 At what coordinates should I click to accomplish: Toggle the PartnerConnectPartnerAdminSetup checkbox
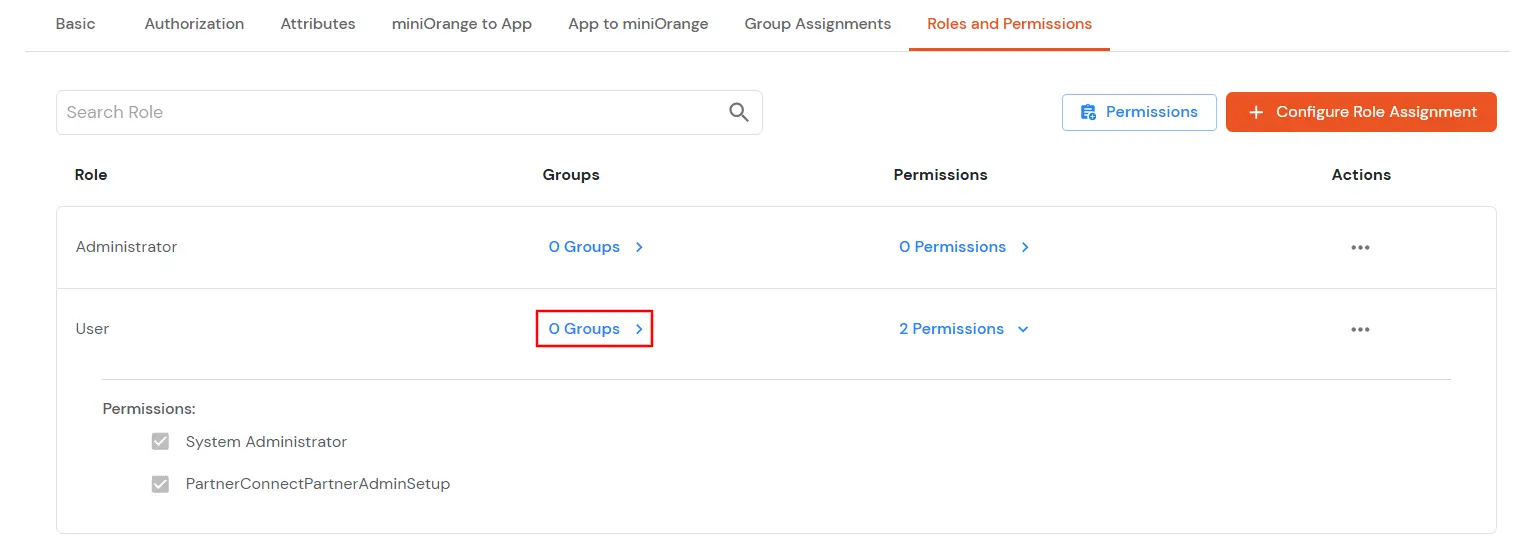[160, 484]
